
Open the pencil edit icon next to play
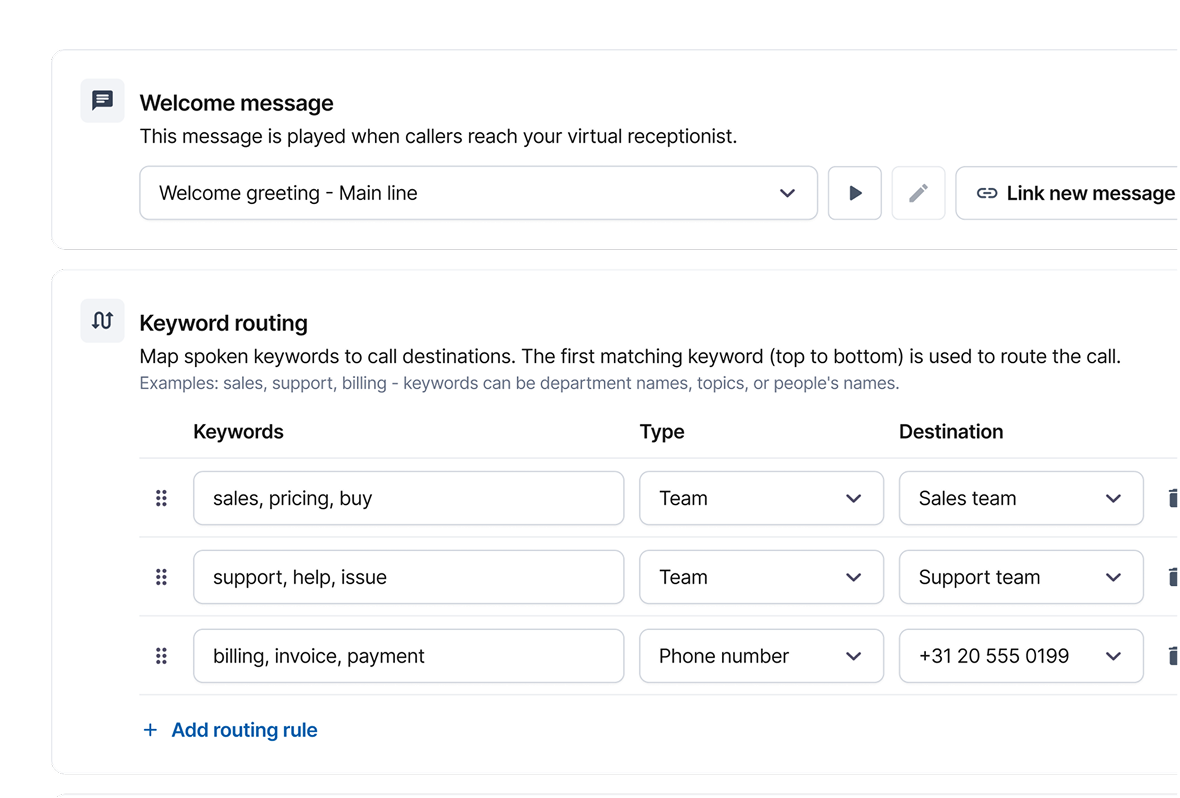(x=918, y=193)
